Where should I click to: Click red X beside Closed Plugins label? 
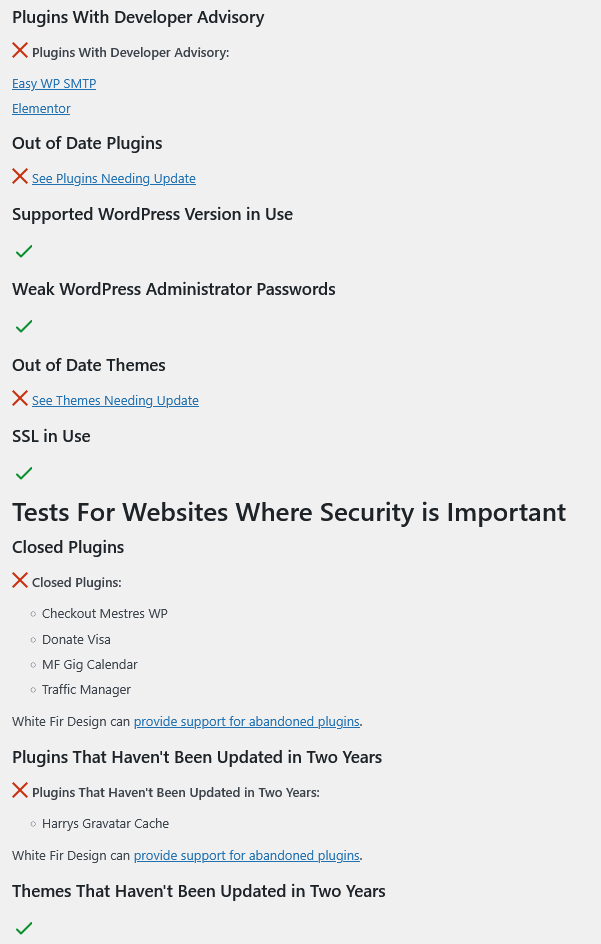click(20, 580)
